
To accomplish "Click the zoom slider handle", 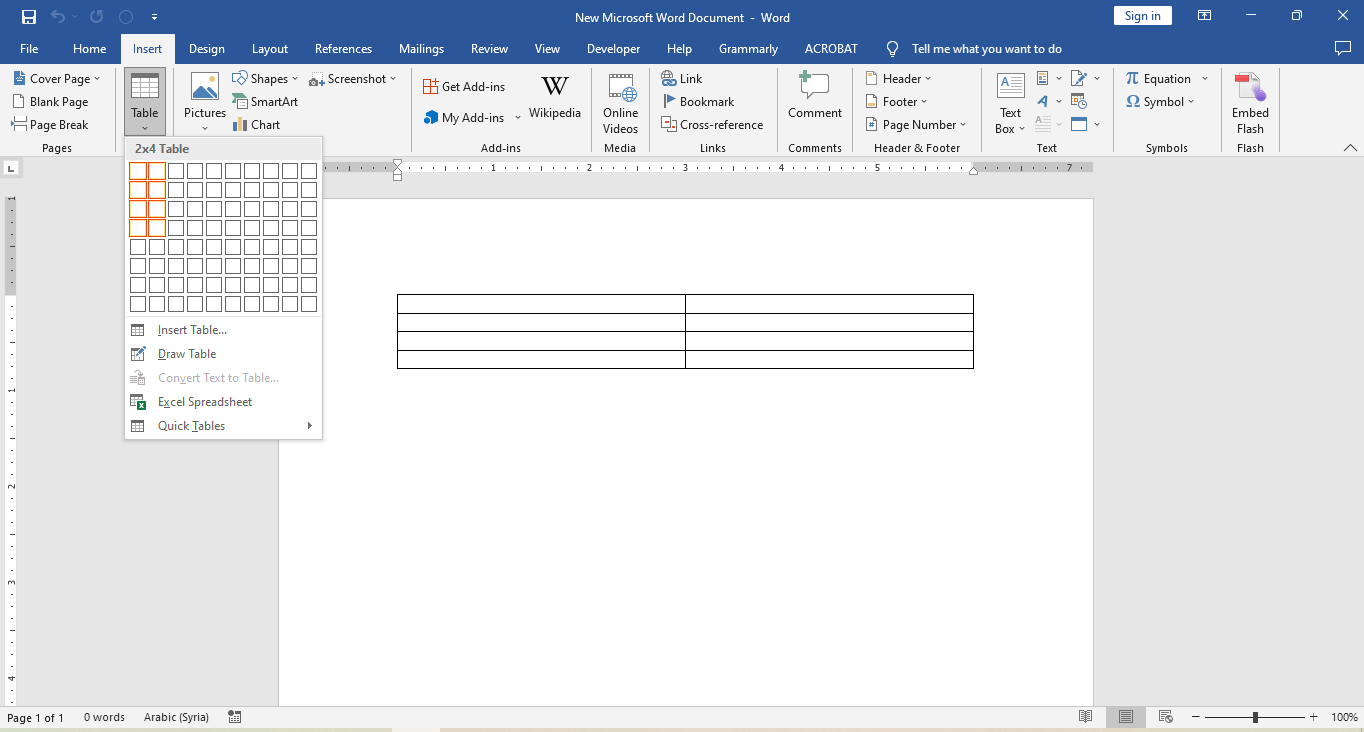I will click(x=1255, y=717).
